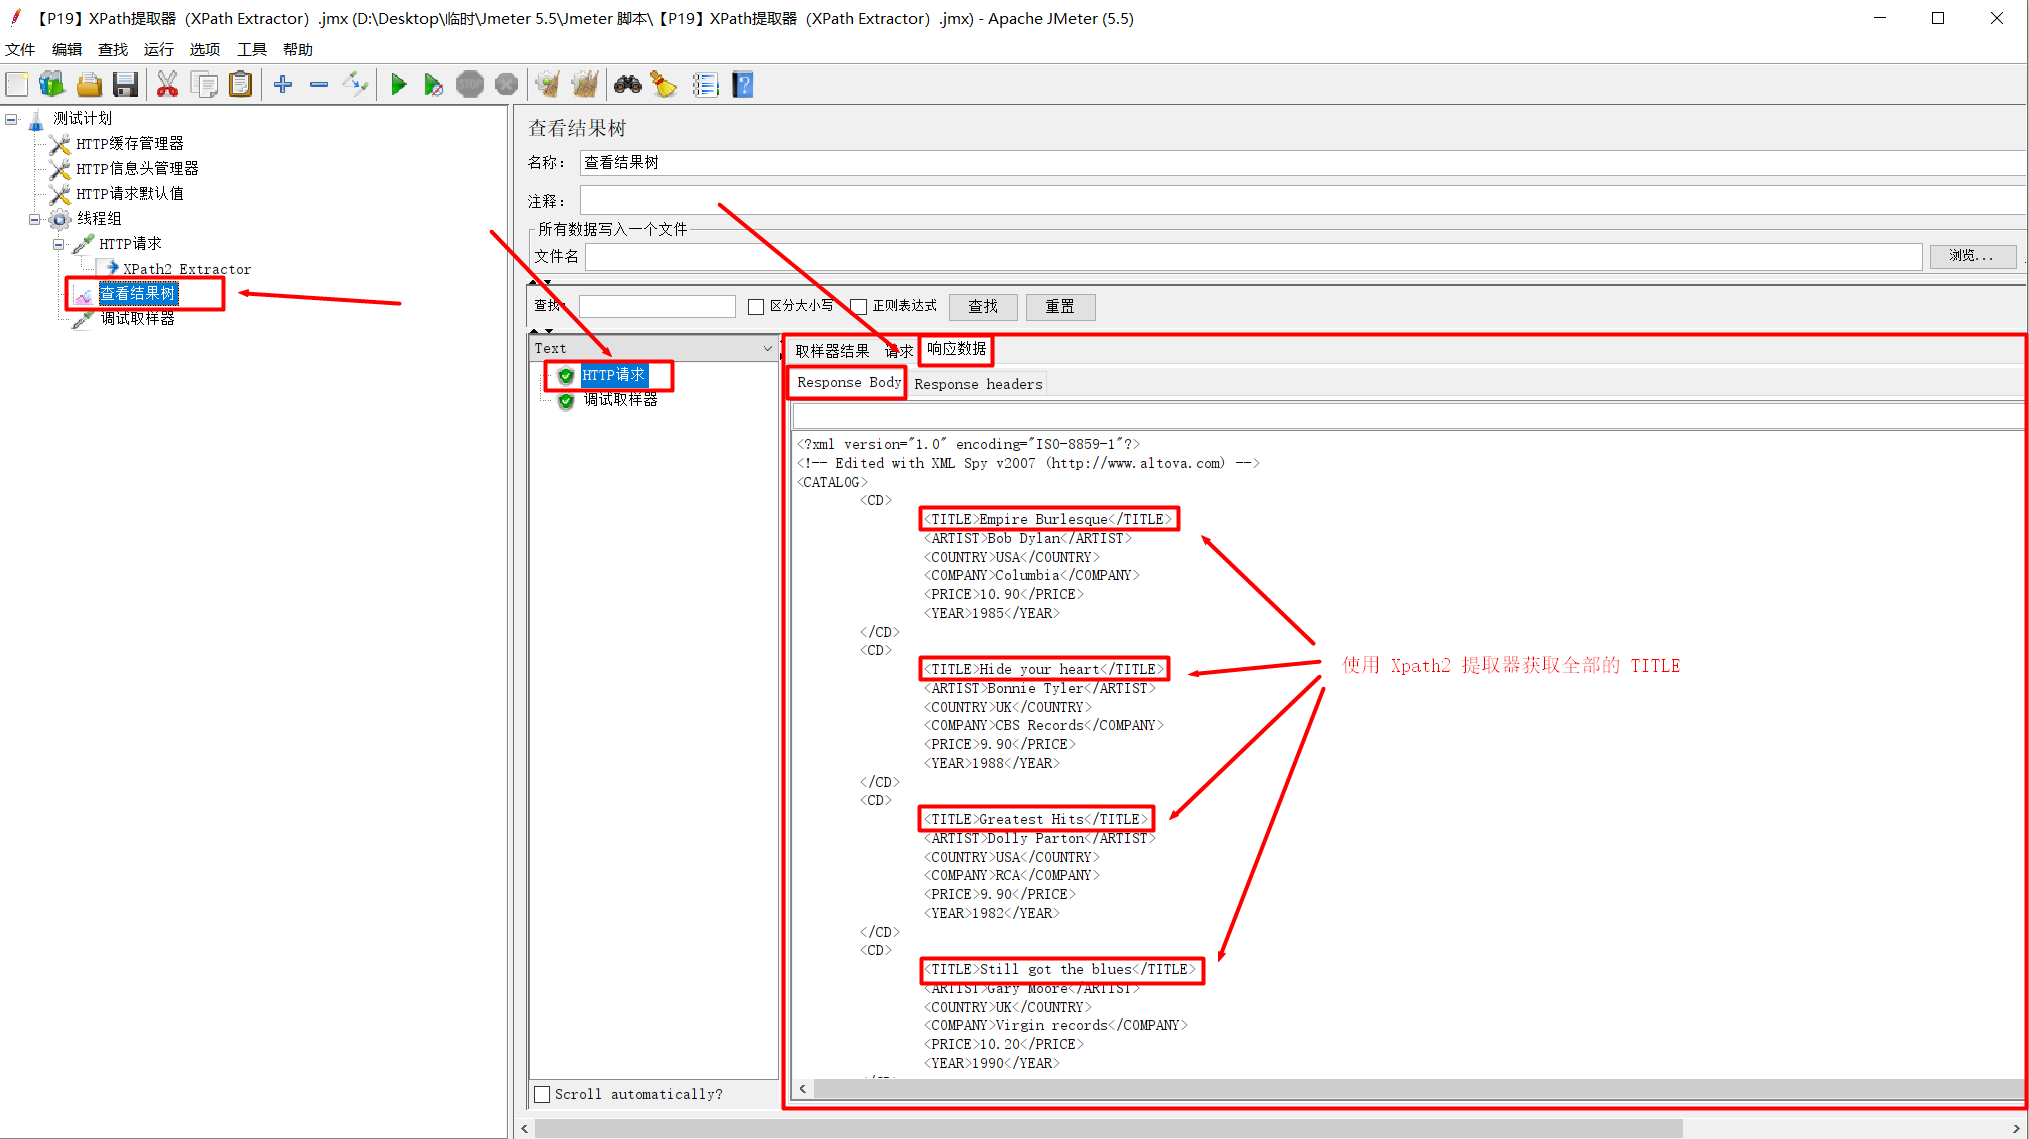The image size is (2029, 1139).
Task: Collapse the HTTP请求 node expander
Action: coord(58,244)
